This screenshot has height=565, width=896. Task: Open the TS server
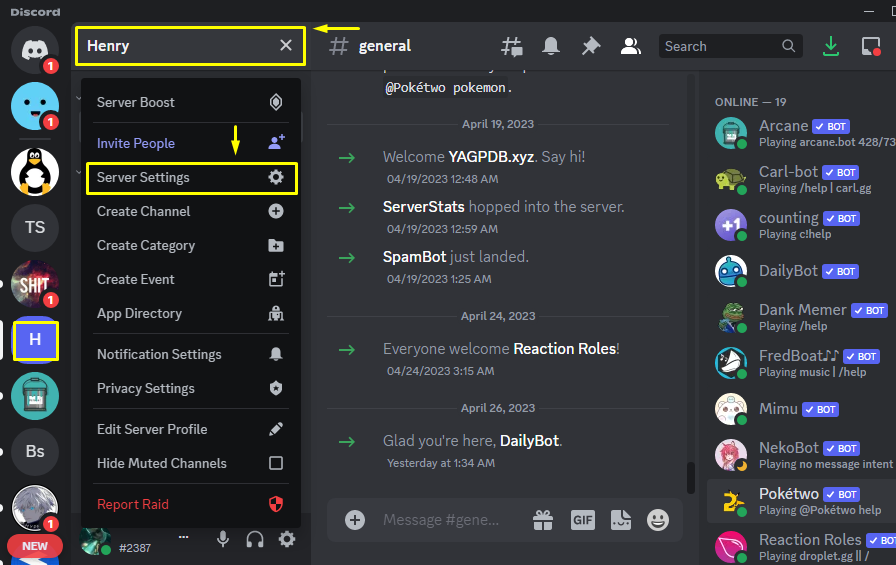coord(35,227)
